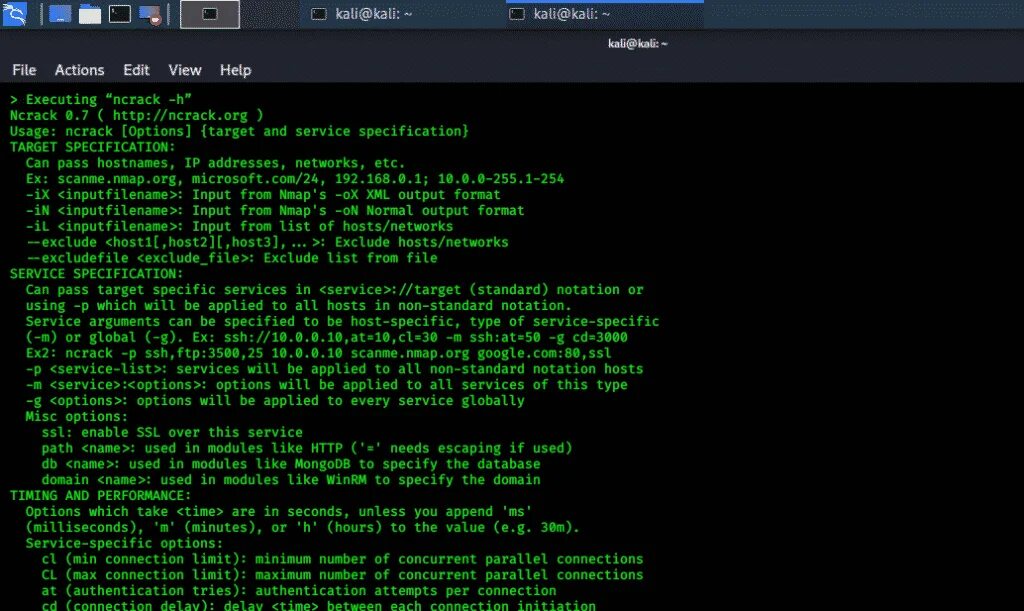The height and width of the screenshot is (611, 1024).
Task: Click the http://ncrack.org URL in output
Action: click(180, 116)
